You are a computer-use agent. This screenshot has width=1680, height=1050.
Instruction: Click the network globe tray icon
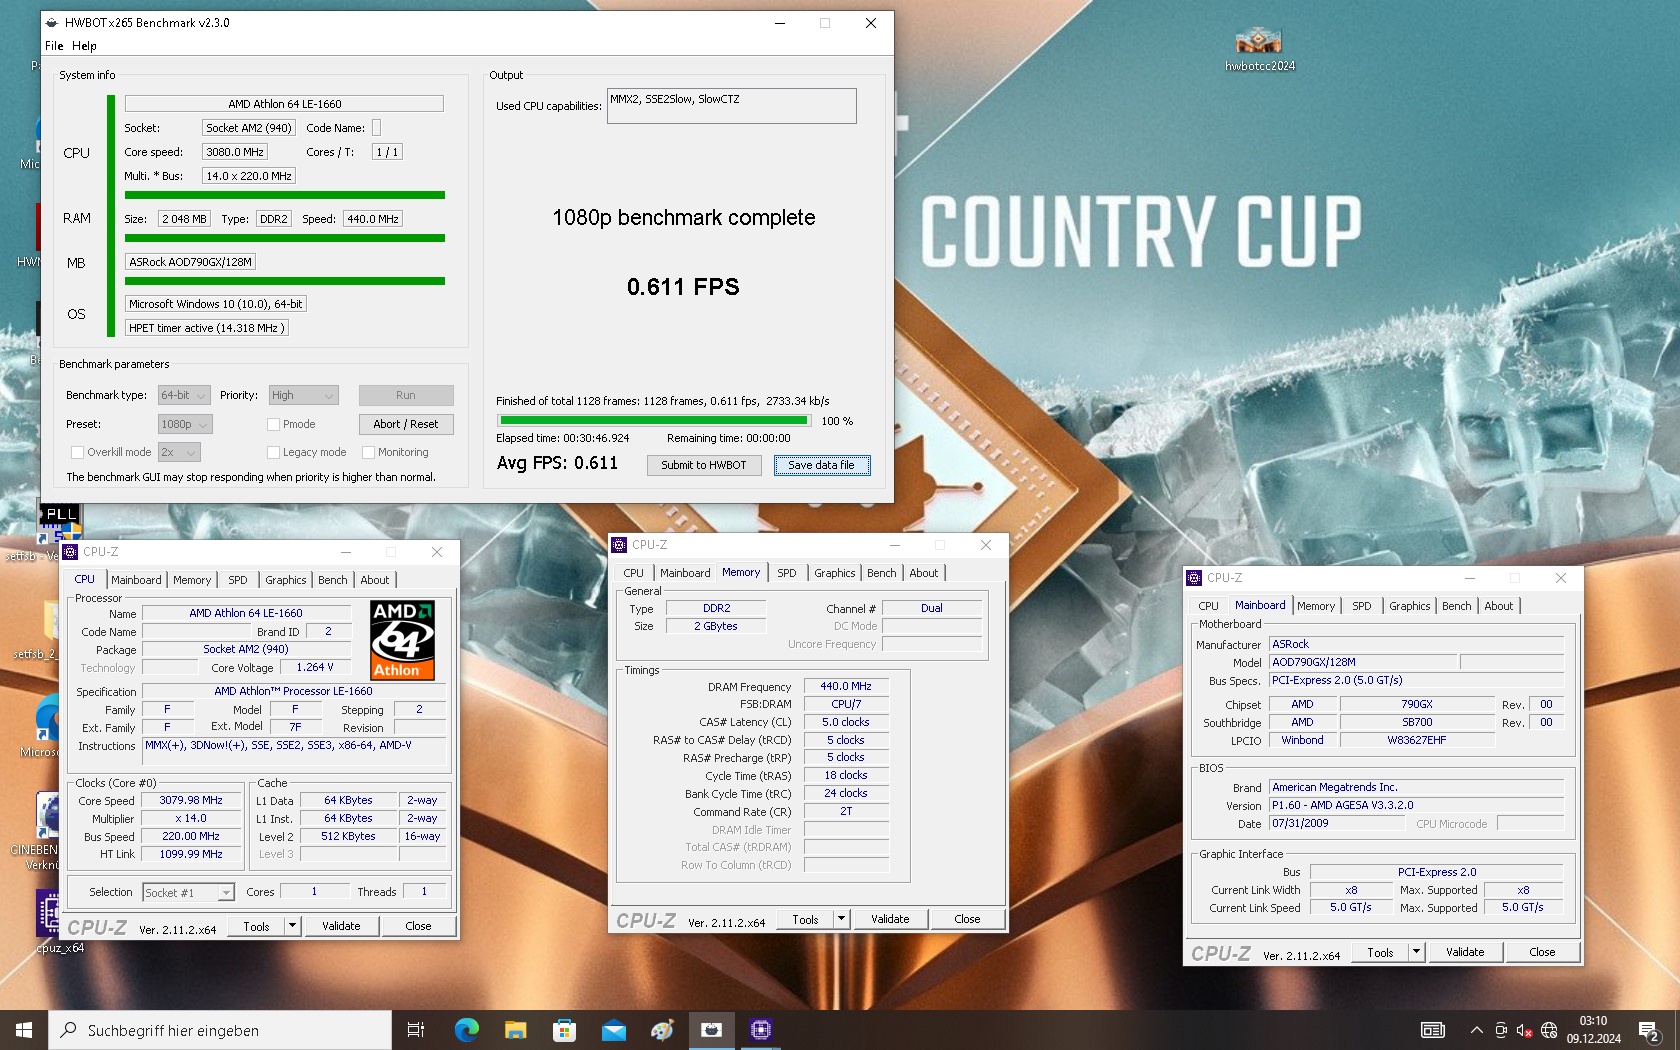[x=1549, y=1030]
